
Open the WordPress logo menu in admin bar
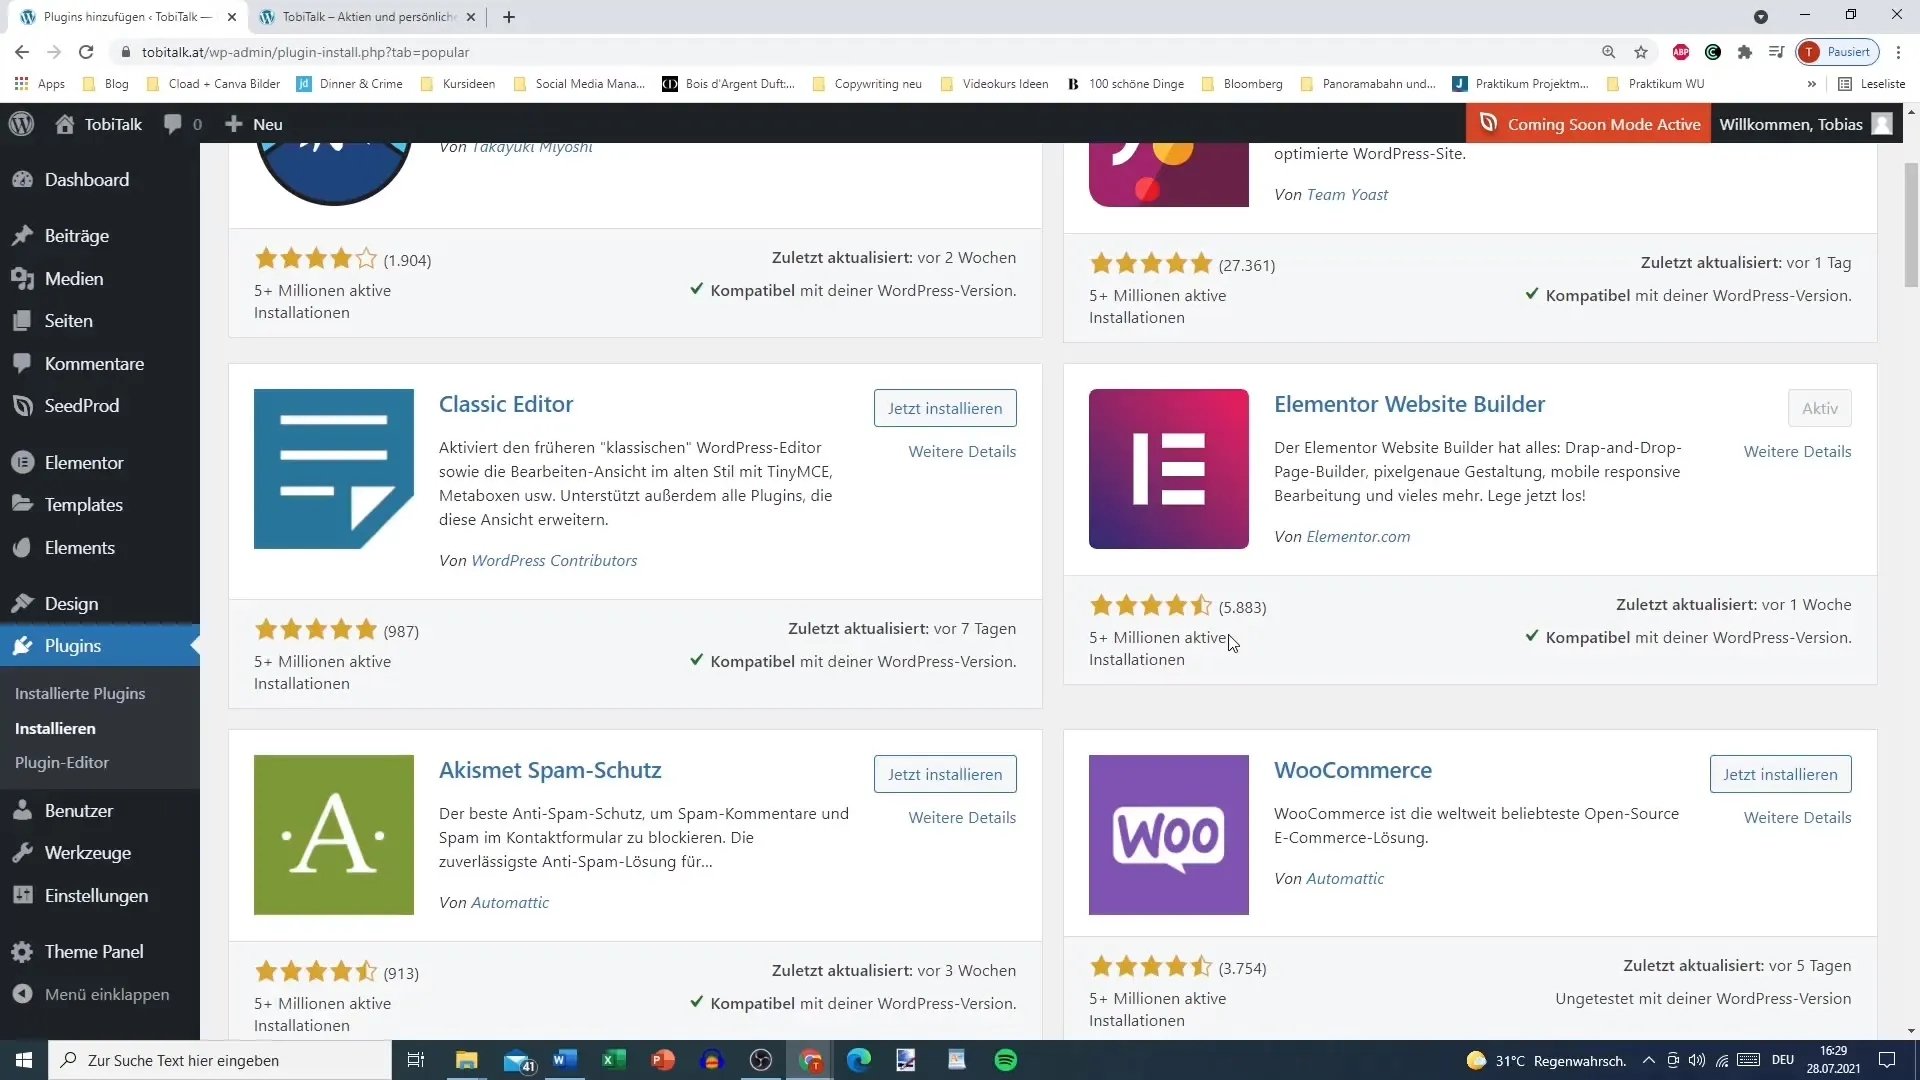[x=22, y=124]
